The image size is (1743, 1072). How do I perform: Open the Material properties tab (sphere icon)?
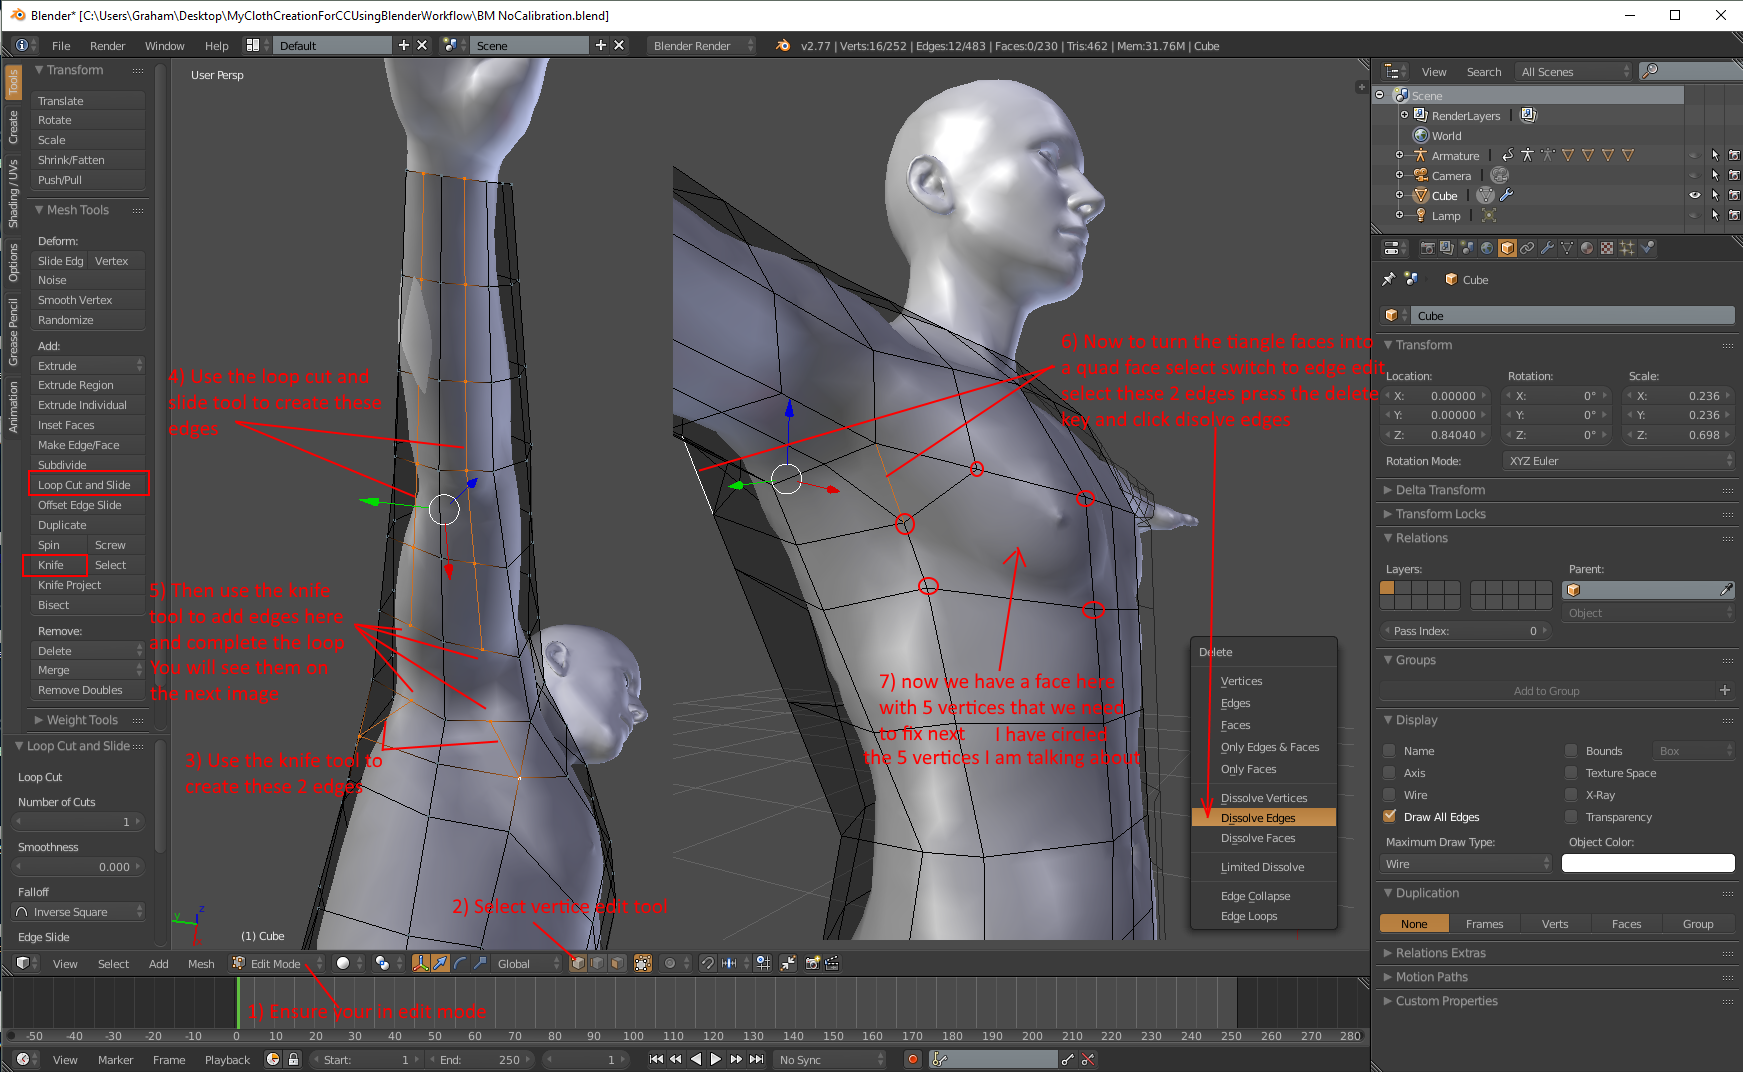click(1587, 248)
